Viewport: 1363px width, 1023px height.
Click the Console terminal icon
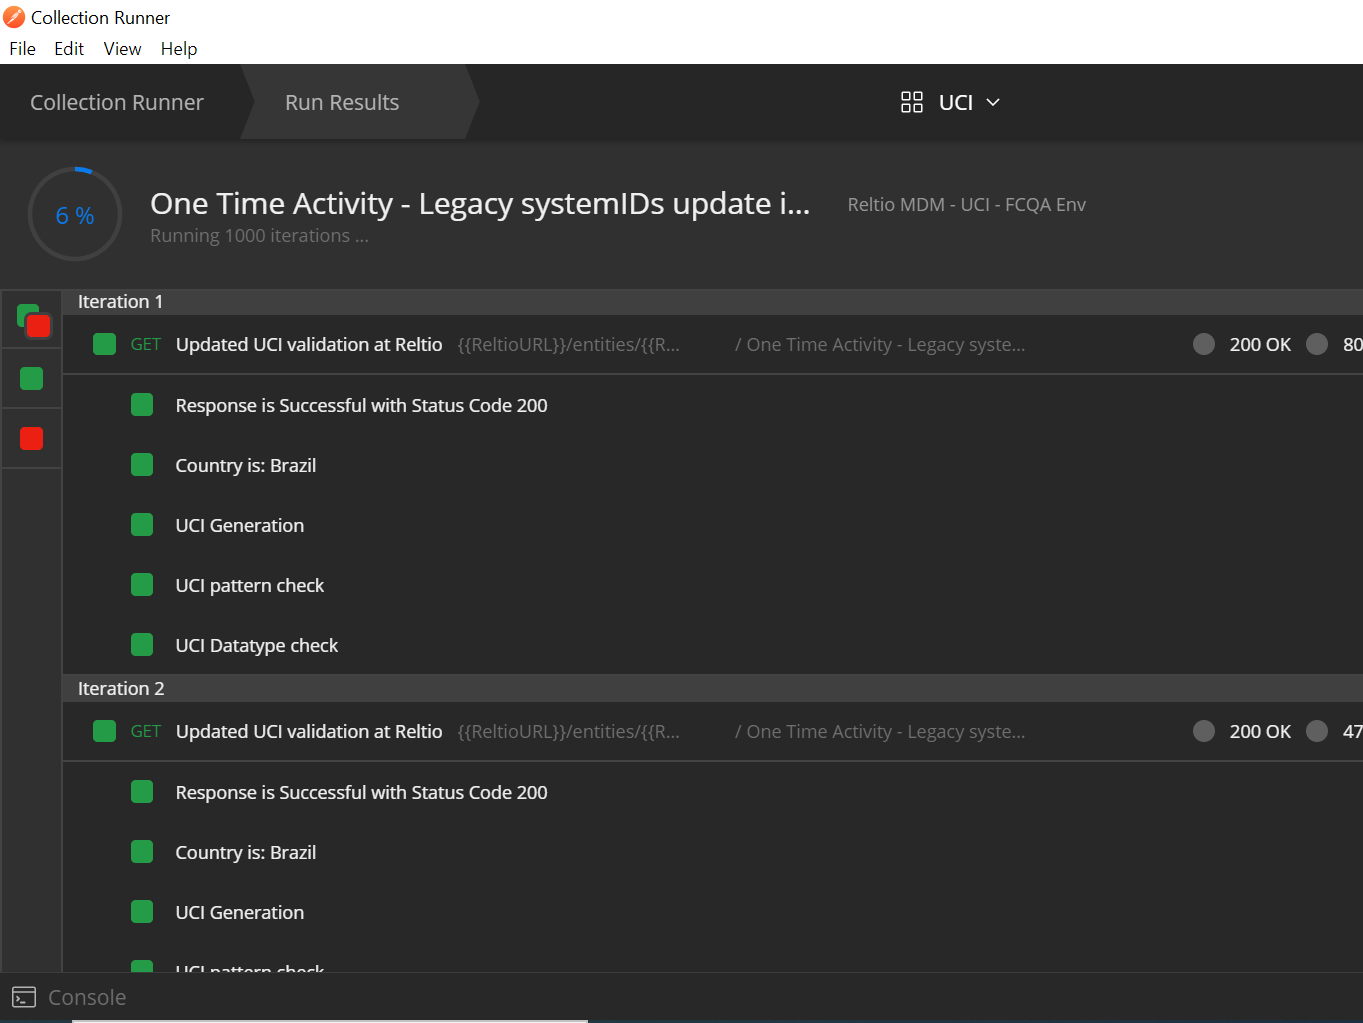pyautogui.click(x=24, y=998)
